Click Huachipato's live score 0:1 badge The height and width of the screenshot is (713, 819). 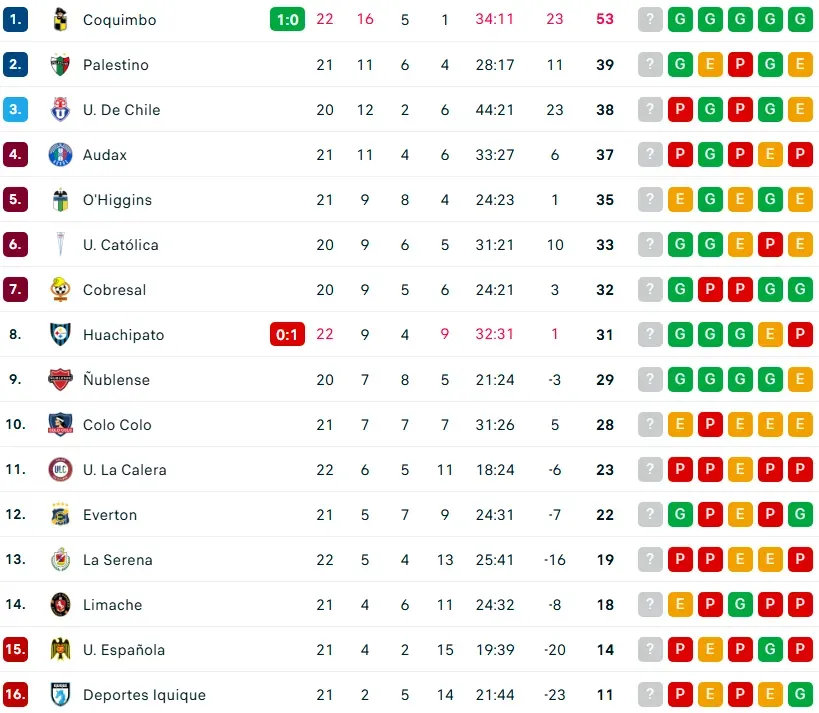[x=287, y=335]
